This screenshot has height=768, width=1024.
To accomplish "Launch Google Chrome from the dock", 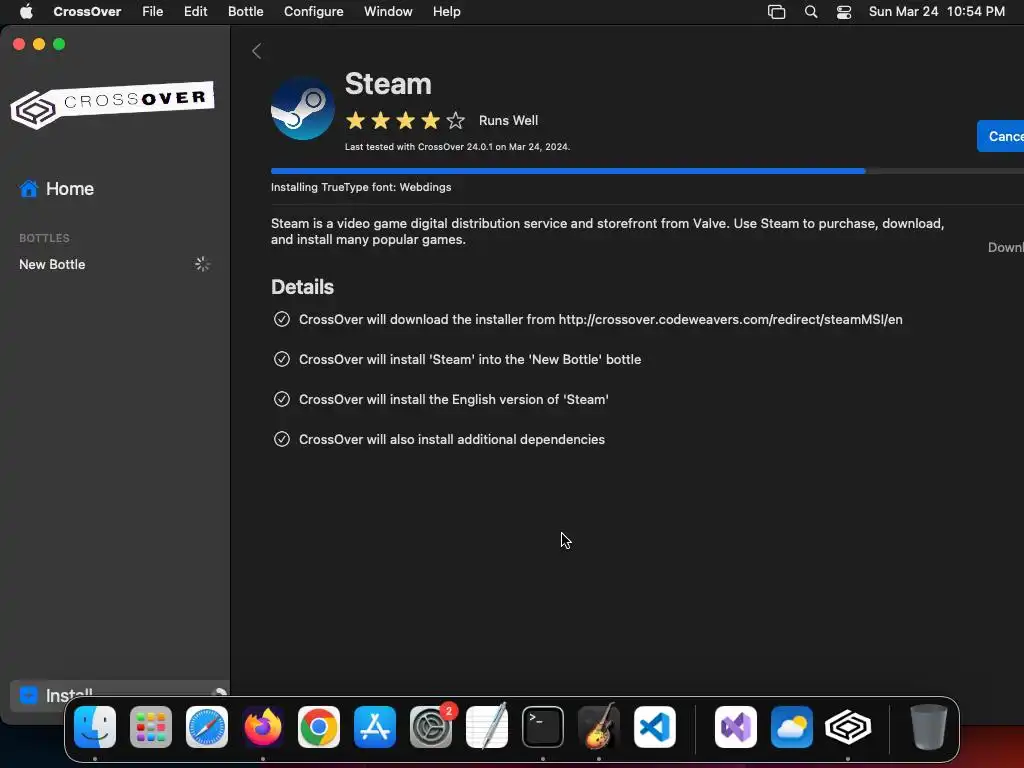I will (319, 726).
